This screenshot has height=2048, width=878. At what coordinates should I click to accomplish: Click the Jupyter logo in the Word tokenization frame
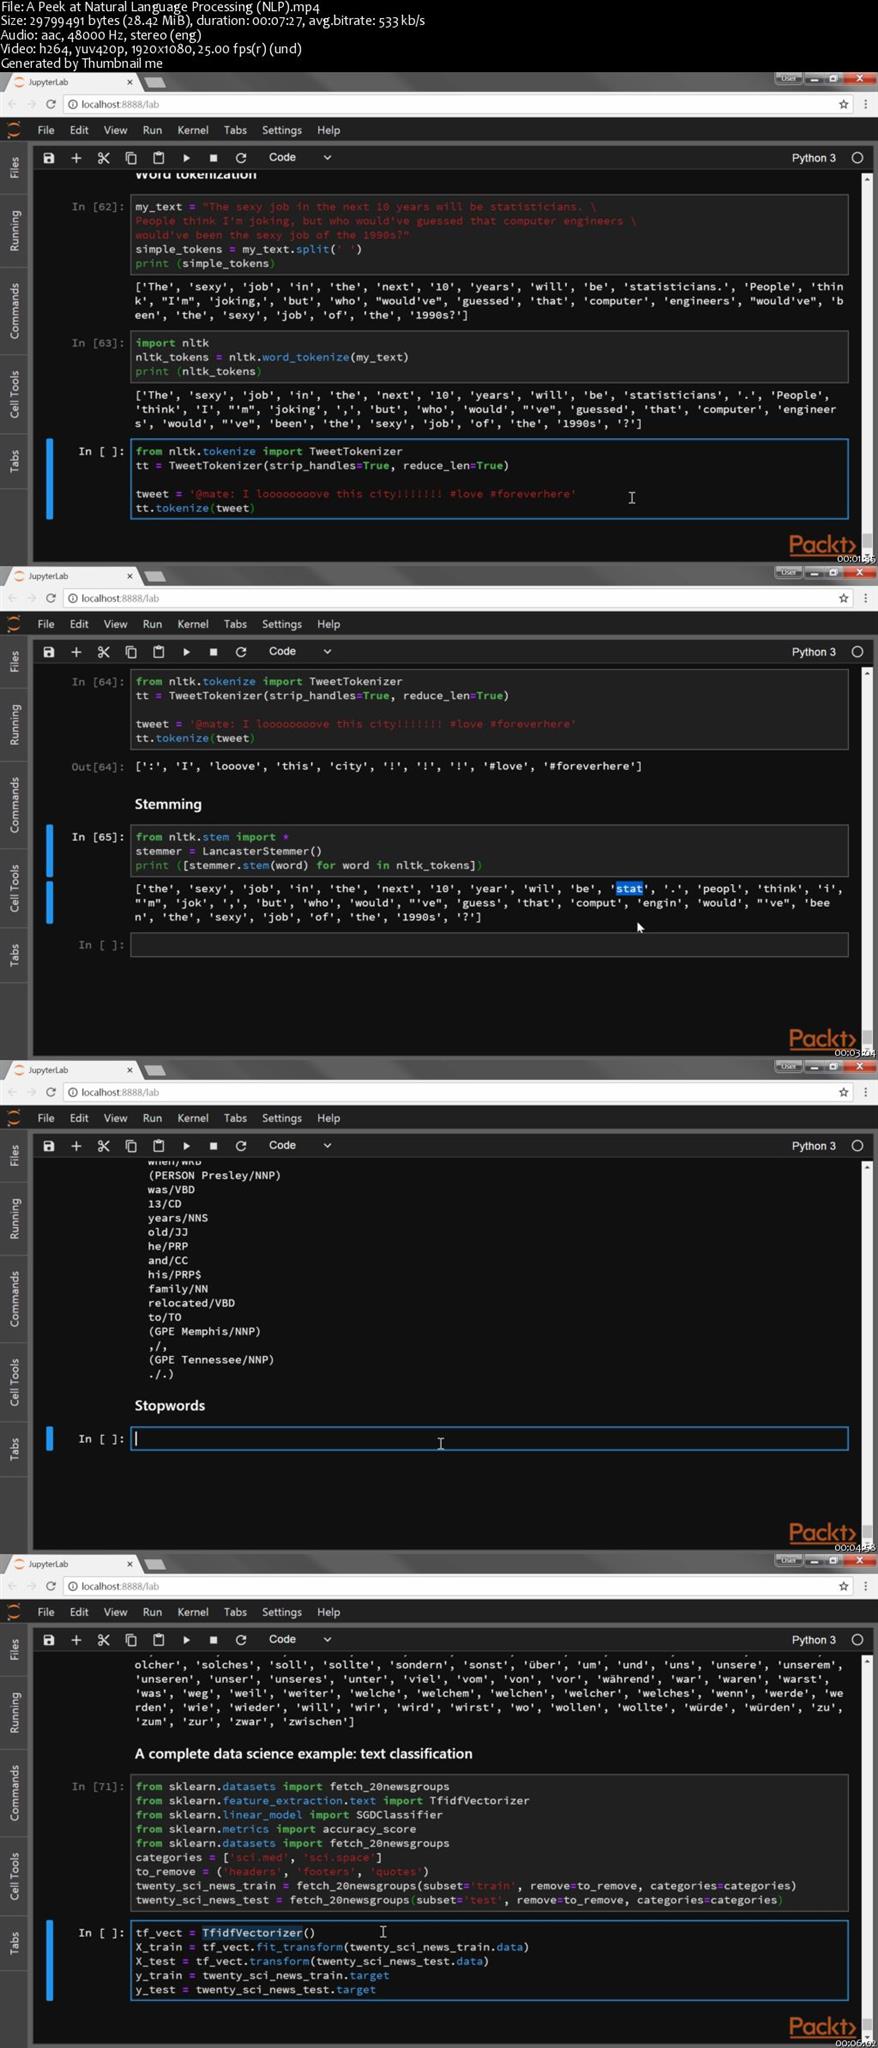[13, 130]
